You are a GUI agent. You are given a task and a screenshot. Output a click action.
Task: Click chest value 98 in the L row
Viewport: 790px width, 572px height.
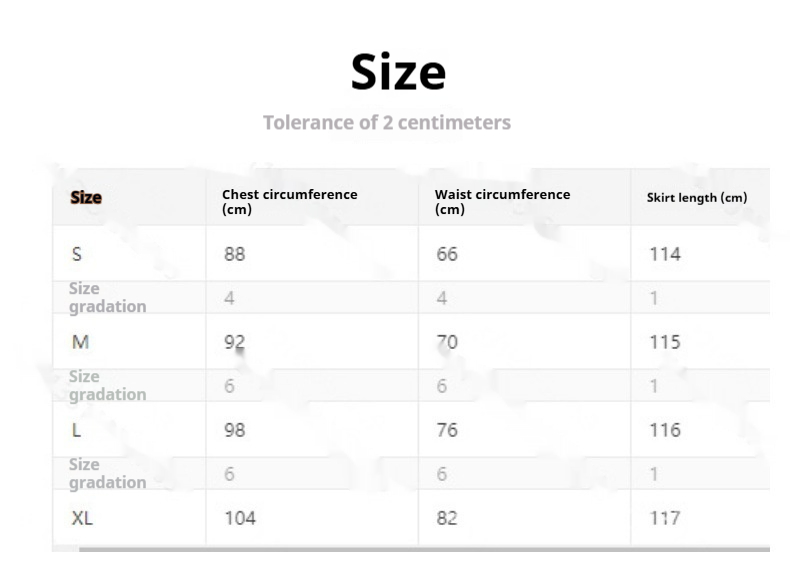coord(234,430)
